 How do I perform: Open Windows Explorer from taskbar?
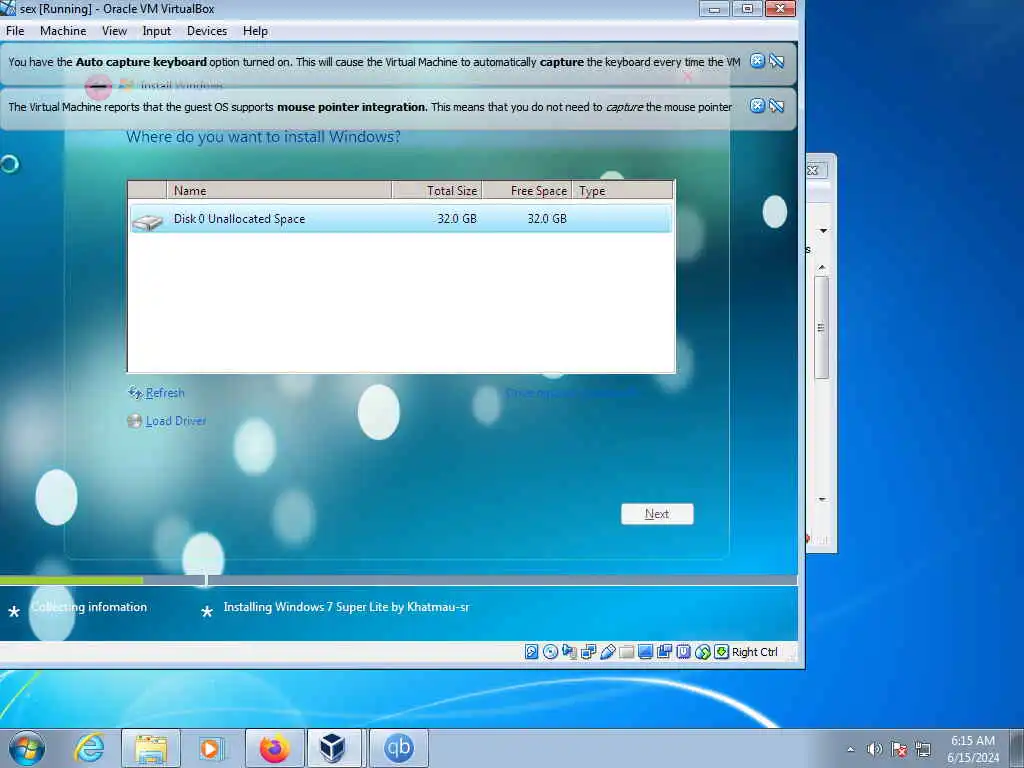pos(151,748)
